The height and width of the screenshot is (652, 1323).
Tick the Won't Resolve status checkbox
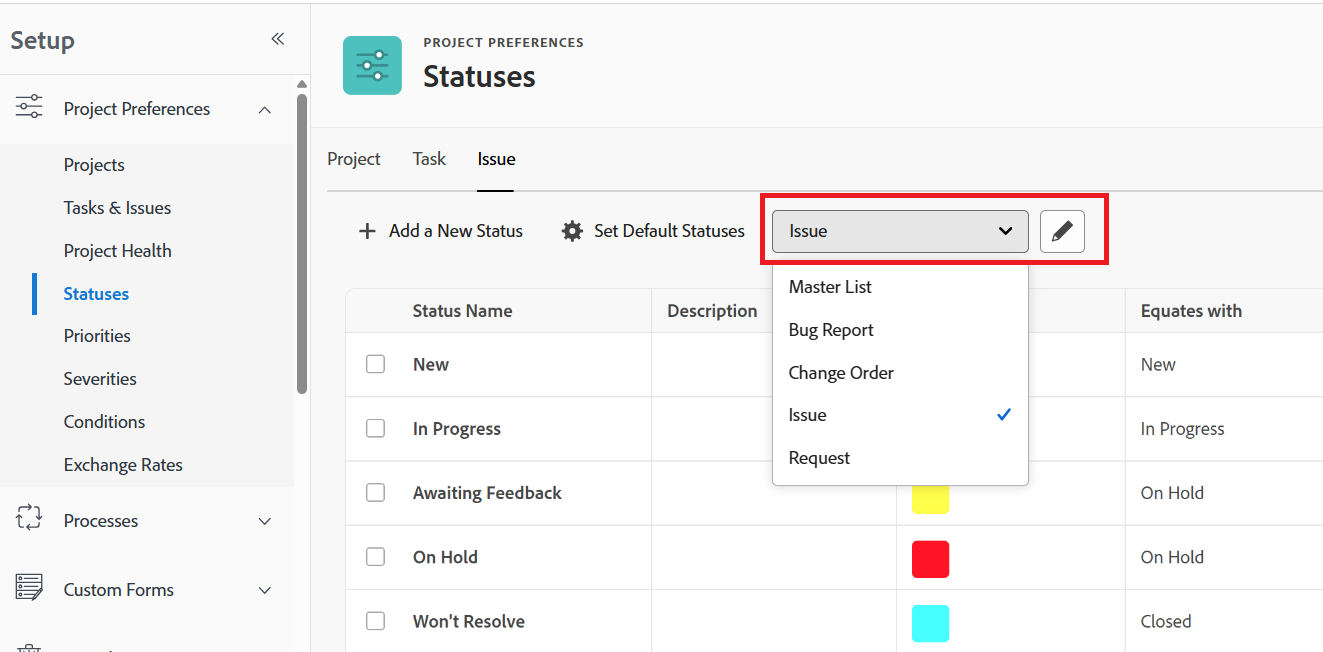[x=375, y=621]
